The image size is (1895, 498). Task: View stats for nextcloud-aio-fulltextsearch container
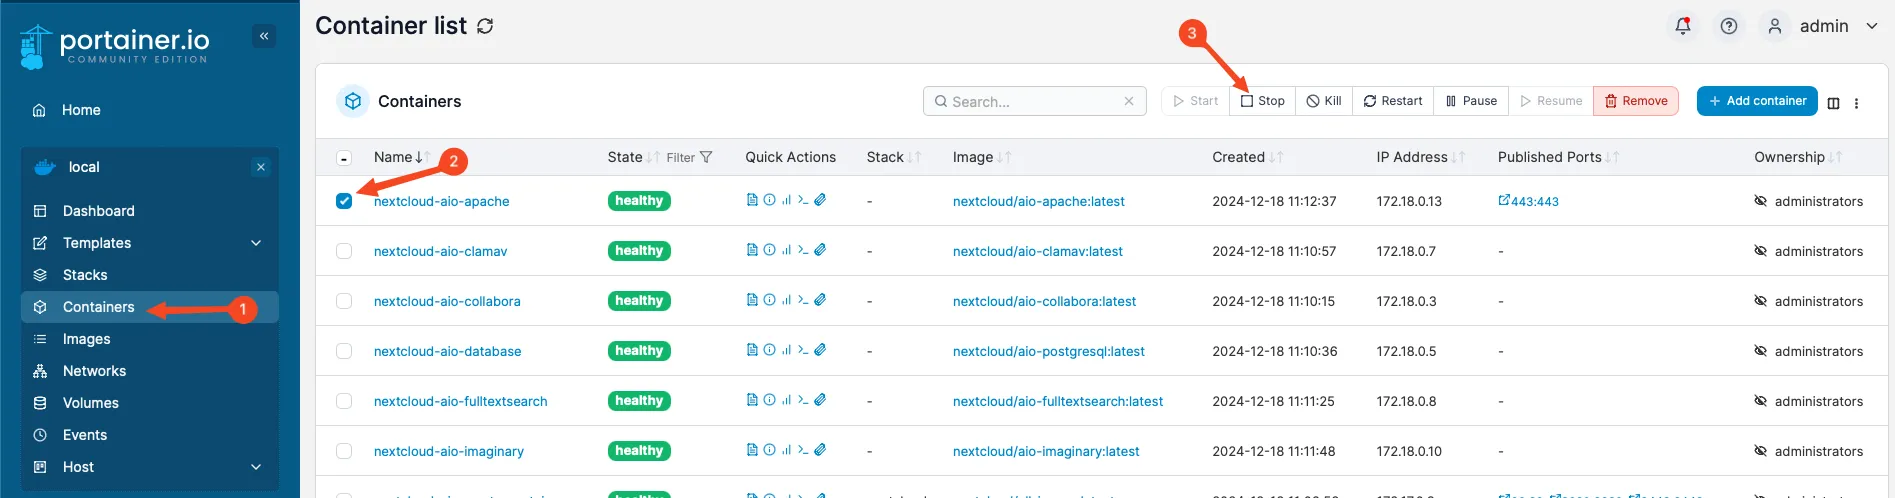tap(786, 400)
